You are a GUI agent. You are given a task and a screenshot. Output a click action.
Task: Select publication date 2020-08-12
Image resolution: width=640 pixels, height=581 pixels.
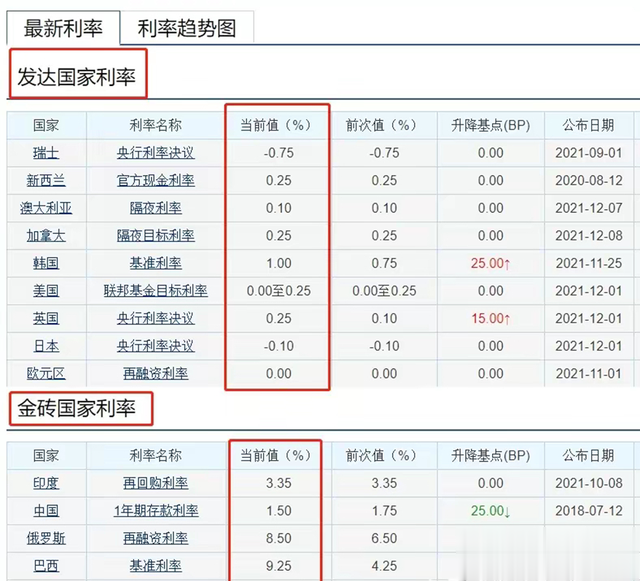(x=589, y=180)
